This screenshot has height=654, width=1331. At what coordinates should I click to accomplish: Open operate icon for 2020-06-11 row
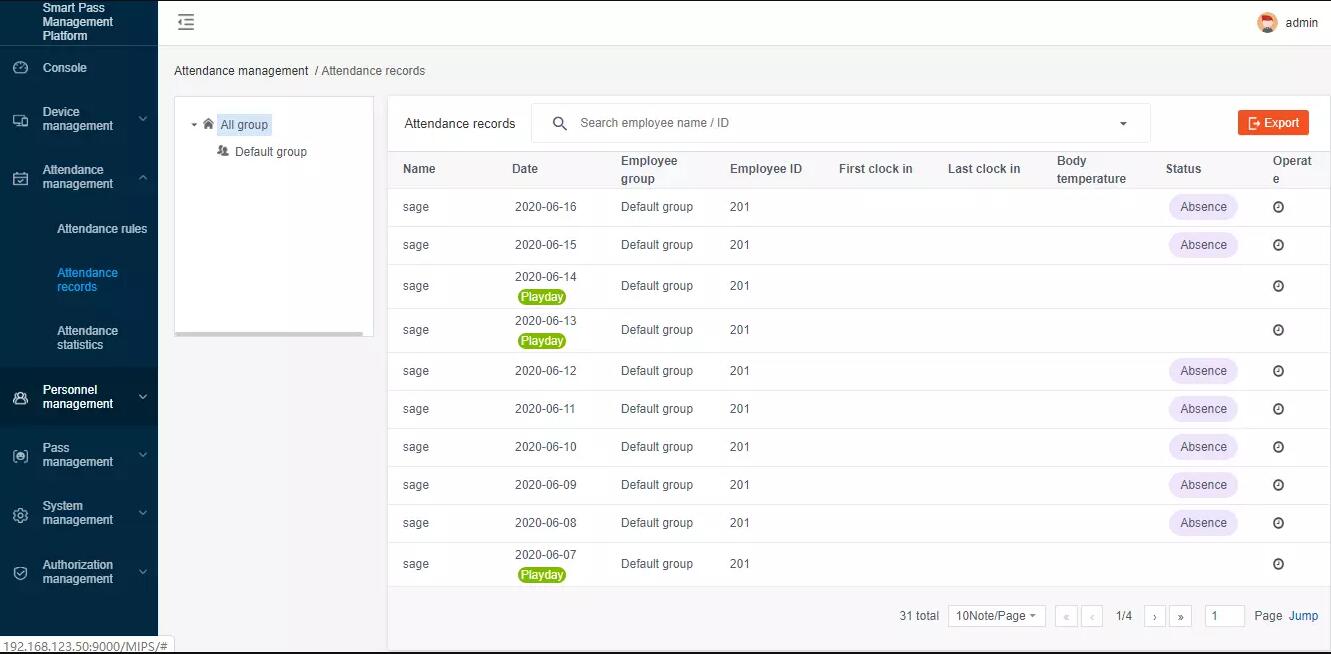tap(1278, 409)
